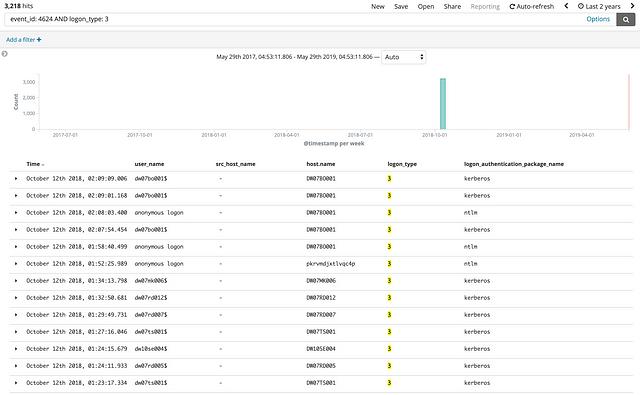Expand row at 02:09:01.168
Screen dimensions: 640x395
point(16,196)
